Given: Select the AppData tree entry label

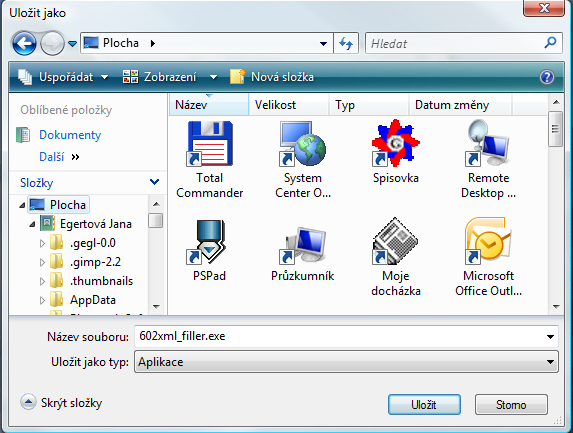Looking at the screenshot, I should click(93, 300).
